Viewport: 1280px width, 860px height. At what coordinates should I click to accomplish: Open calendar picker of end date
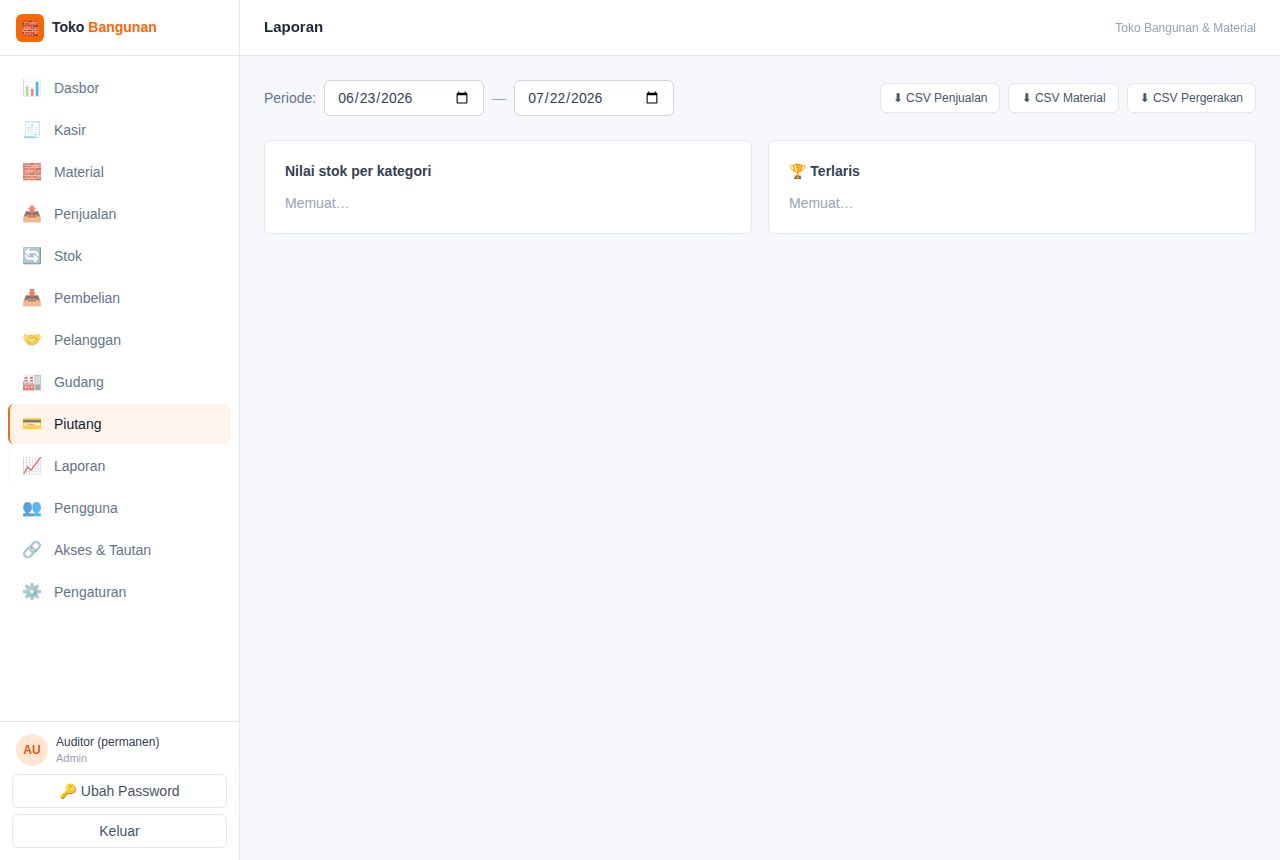(x=652, y=98)
